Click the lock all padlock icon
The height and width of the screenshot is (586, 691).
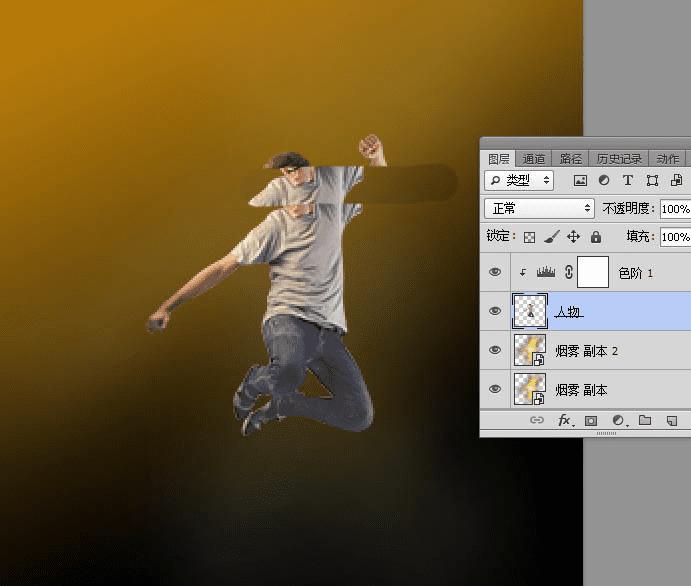(596, 237)
